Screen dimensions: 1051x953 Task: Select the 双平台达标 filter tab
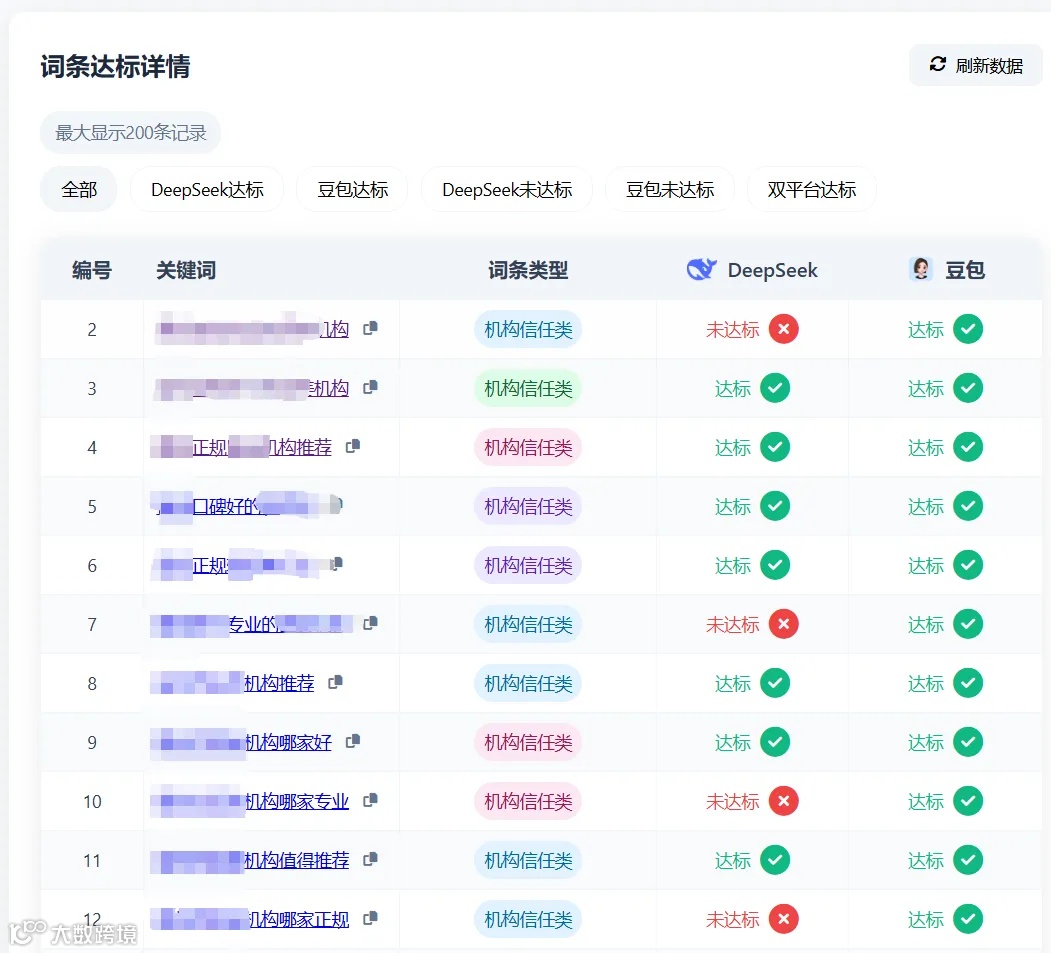[811, 189]
